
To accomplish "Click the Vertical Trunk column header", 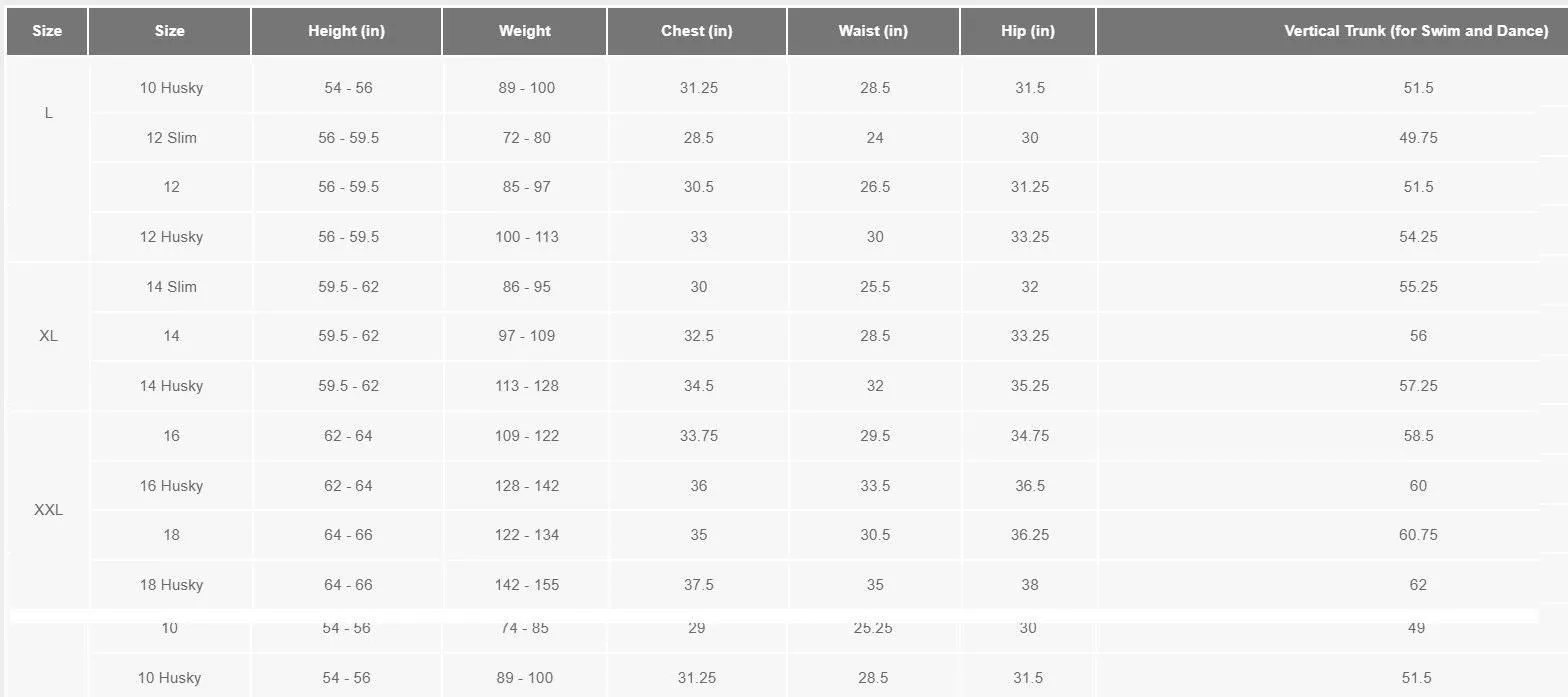I will 1416,31.
